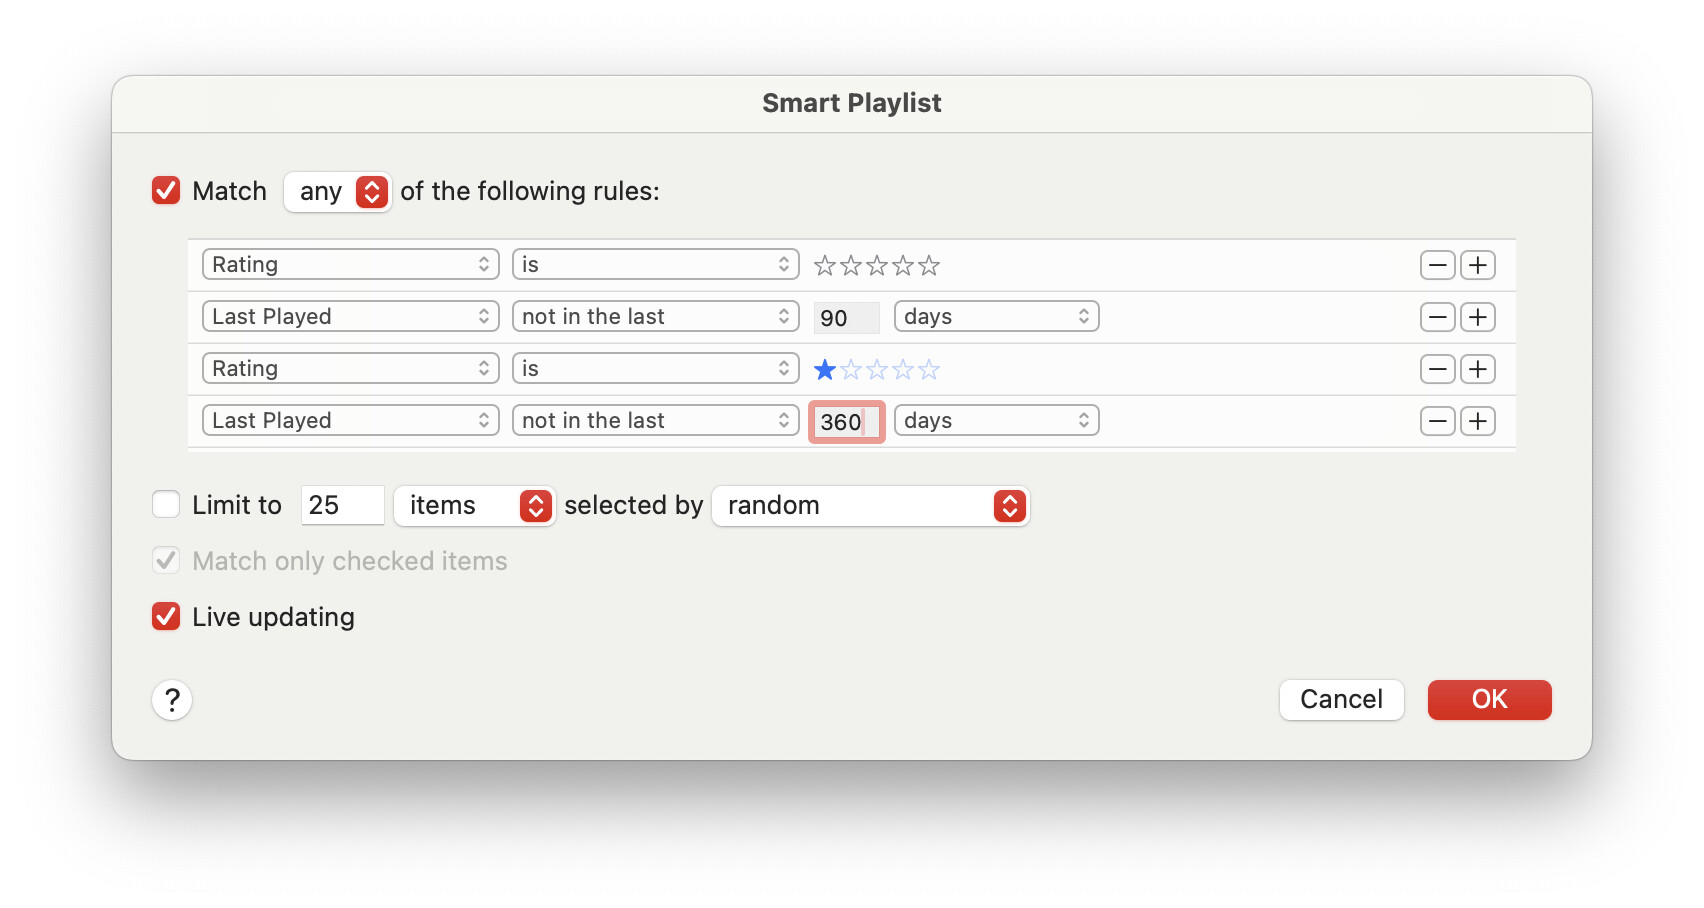
Task: Remove the one-star Rating rule
Action: pyautogui.click(x=1437, y=369)
